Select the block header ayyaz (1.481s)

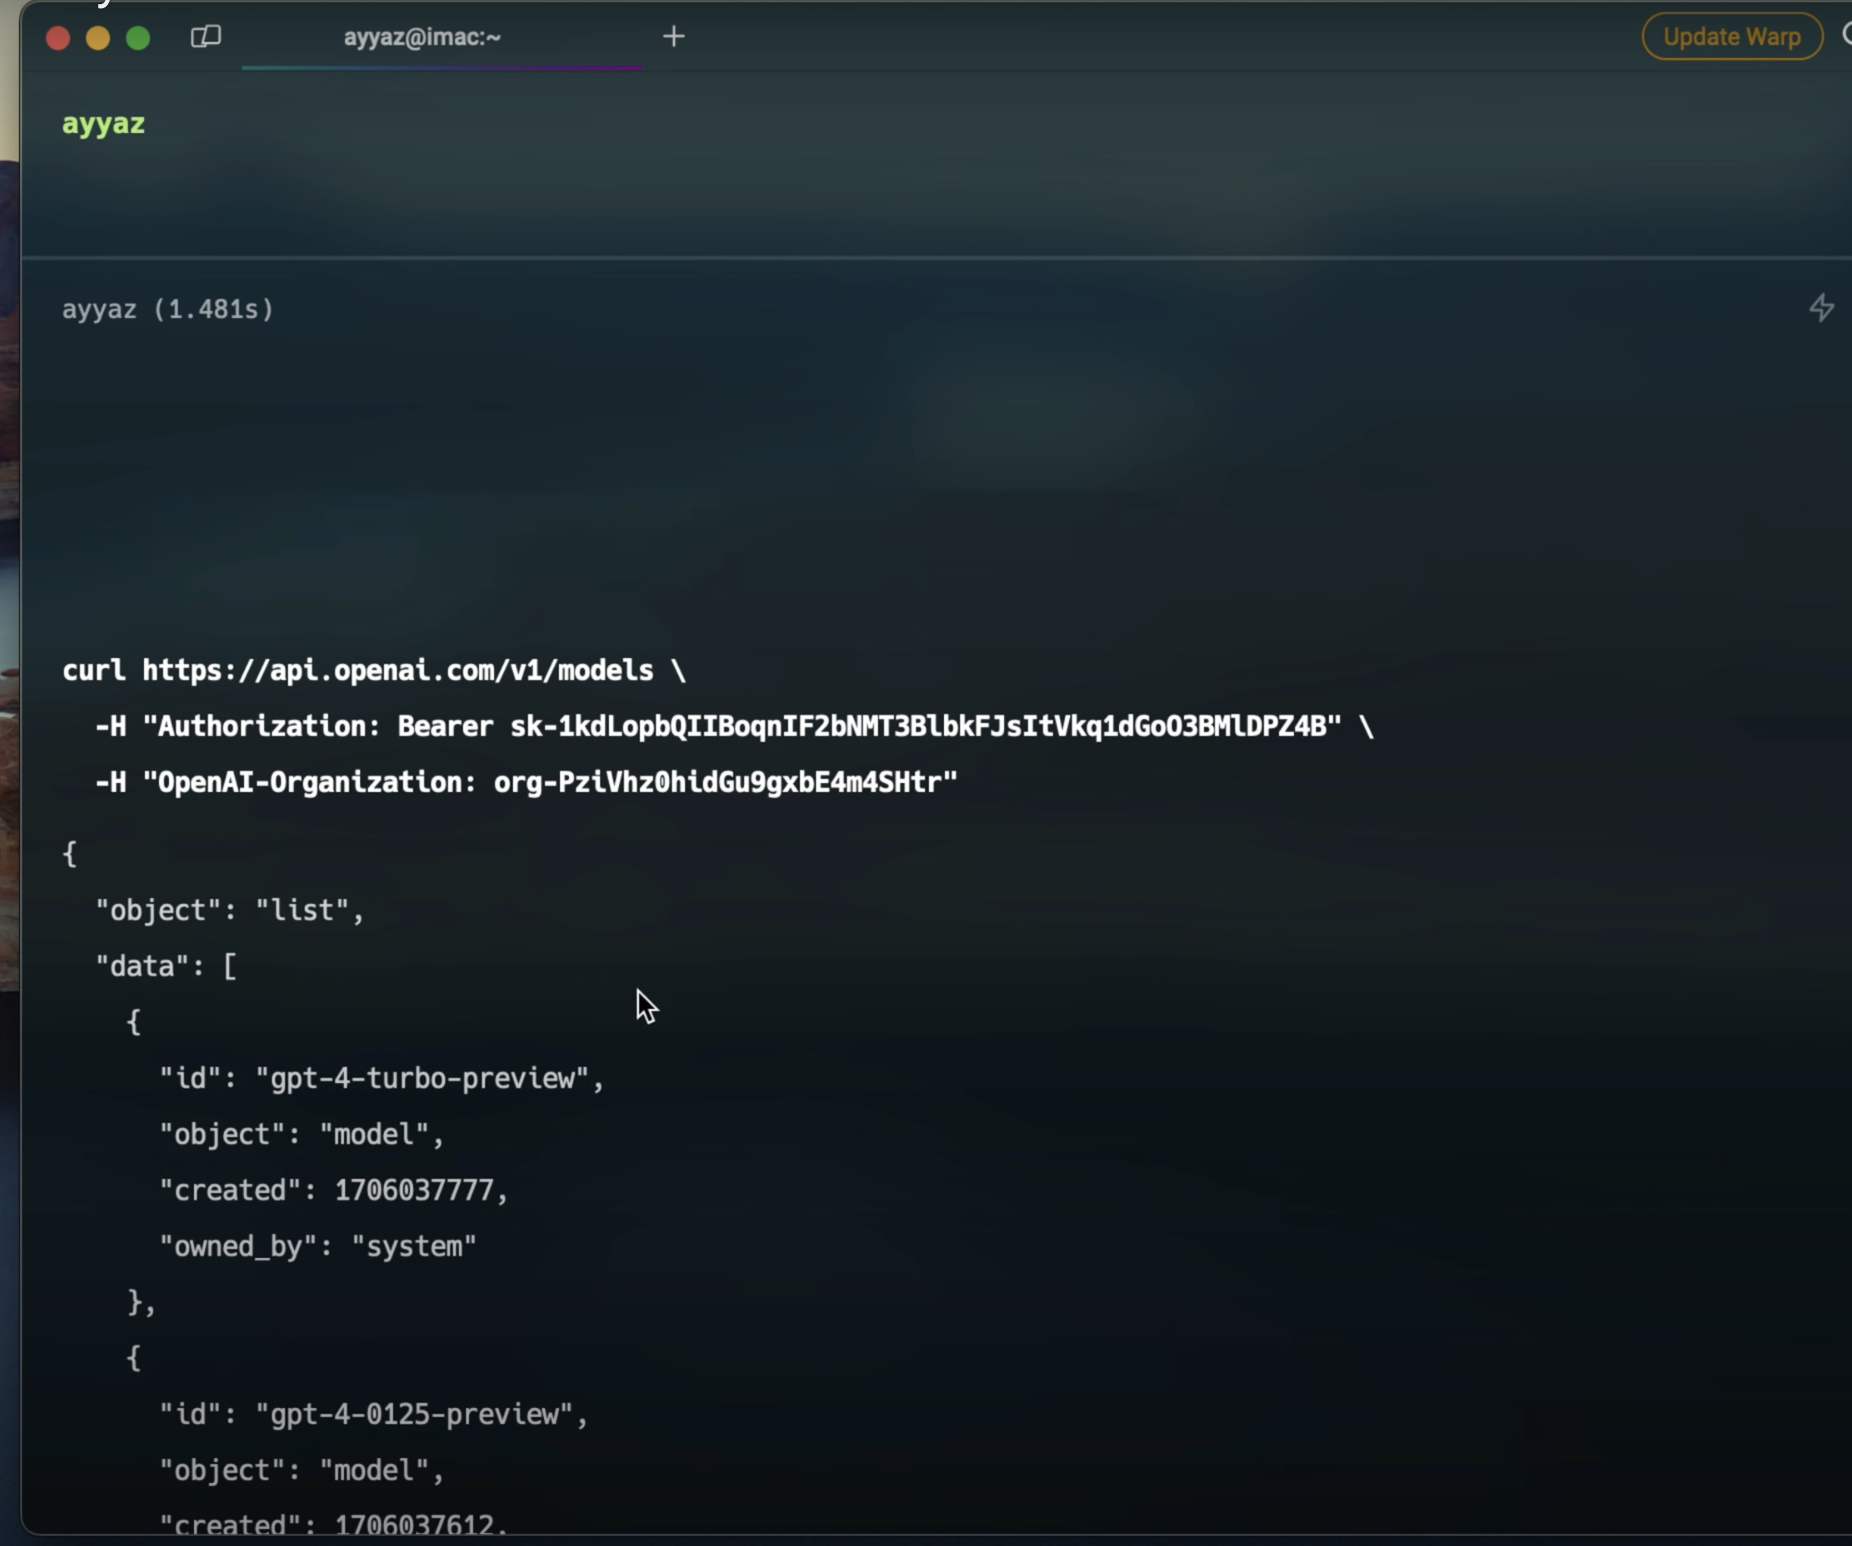[x=168, y=309]
